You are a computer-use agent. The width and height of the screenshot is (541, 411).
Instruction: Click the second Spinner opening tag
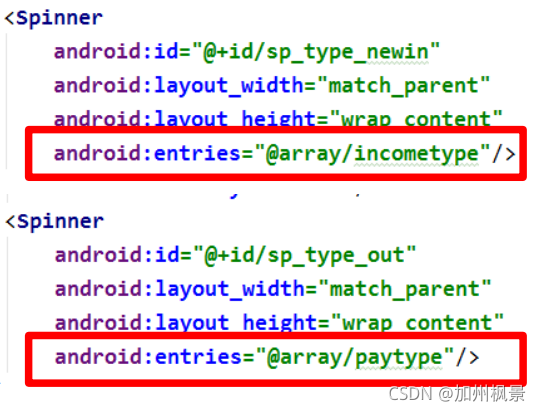click(54, 221)
